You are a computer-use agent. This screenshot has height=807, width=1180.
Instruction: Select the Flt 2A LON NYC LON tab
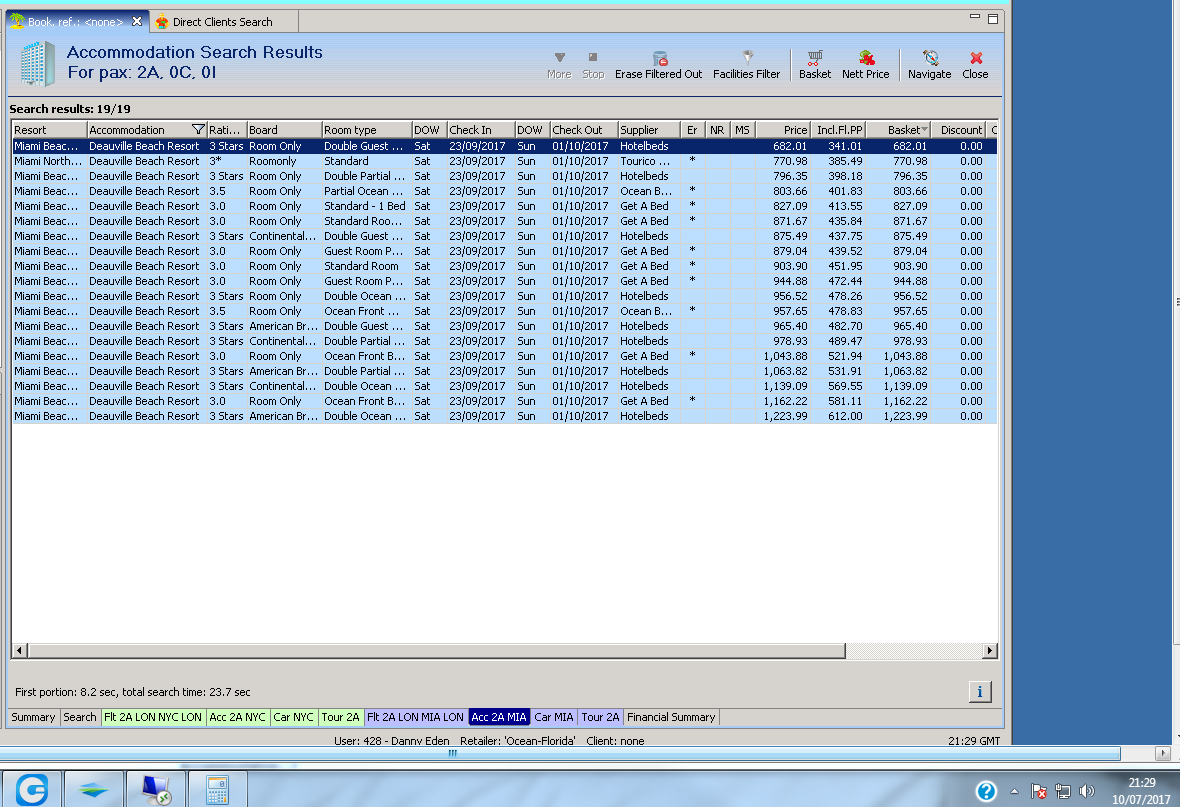tap(153, 717)
